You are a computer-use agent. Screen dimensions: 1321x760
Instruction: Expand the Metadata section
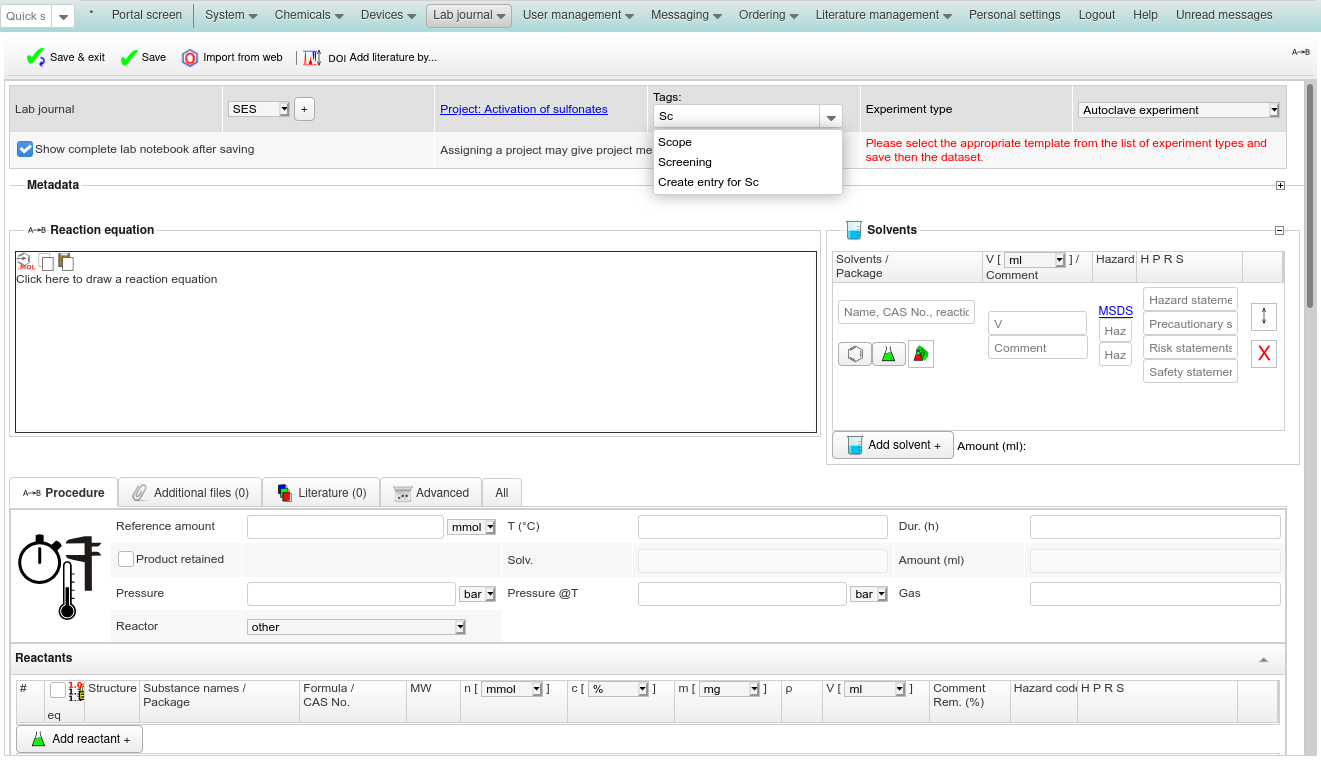[x=1280, y=185]
